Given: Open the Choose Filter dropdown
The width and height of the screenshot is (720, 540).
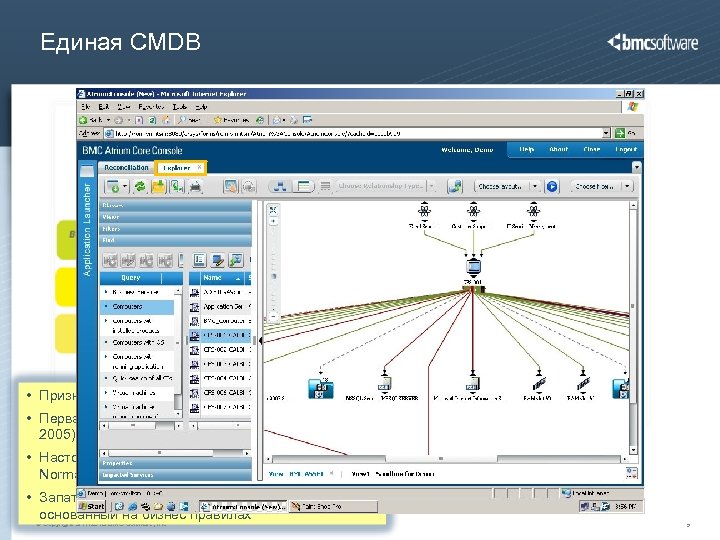Looking at the screenshot, I should tap(602, 186).
